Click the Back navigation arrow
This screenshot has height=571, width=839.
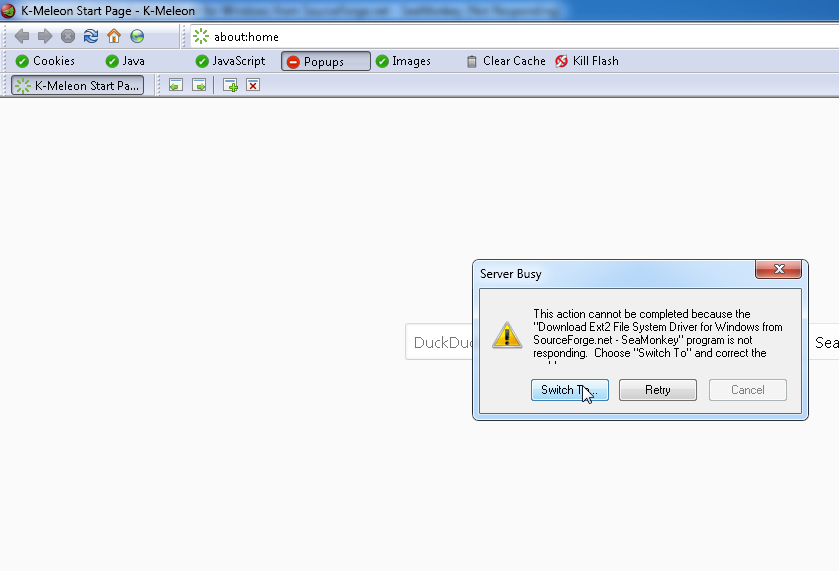click(22, 36)
